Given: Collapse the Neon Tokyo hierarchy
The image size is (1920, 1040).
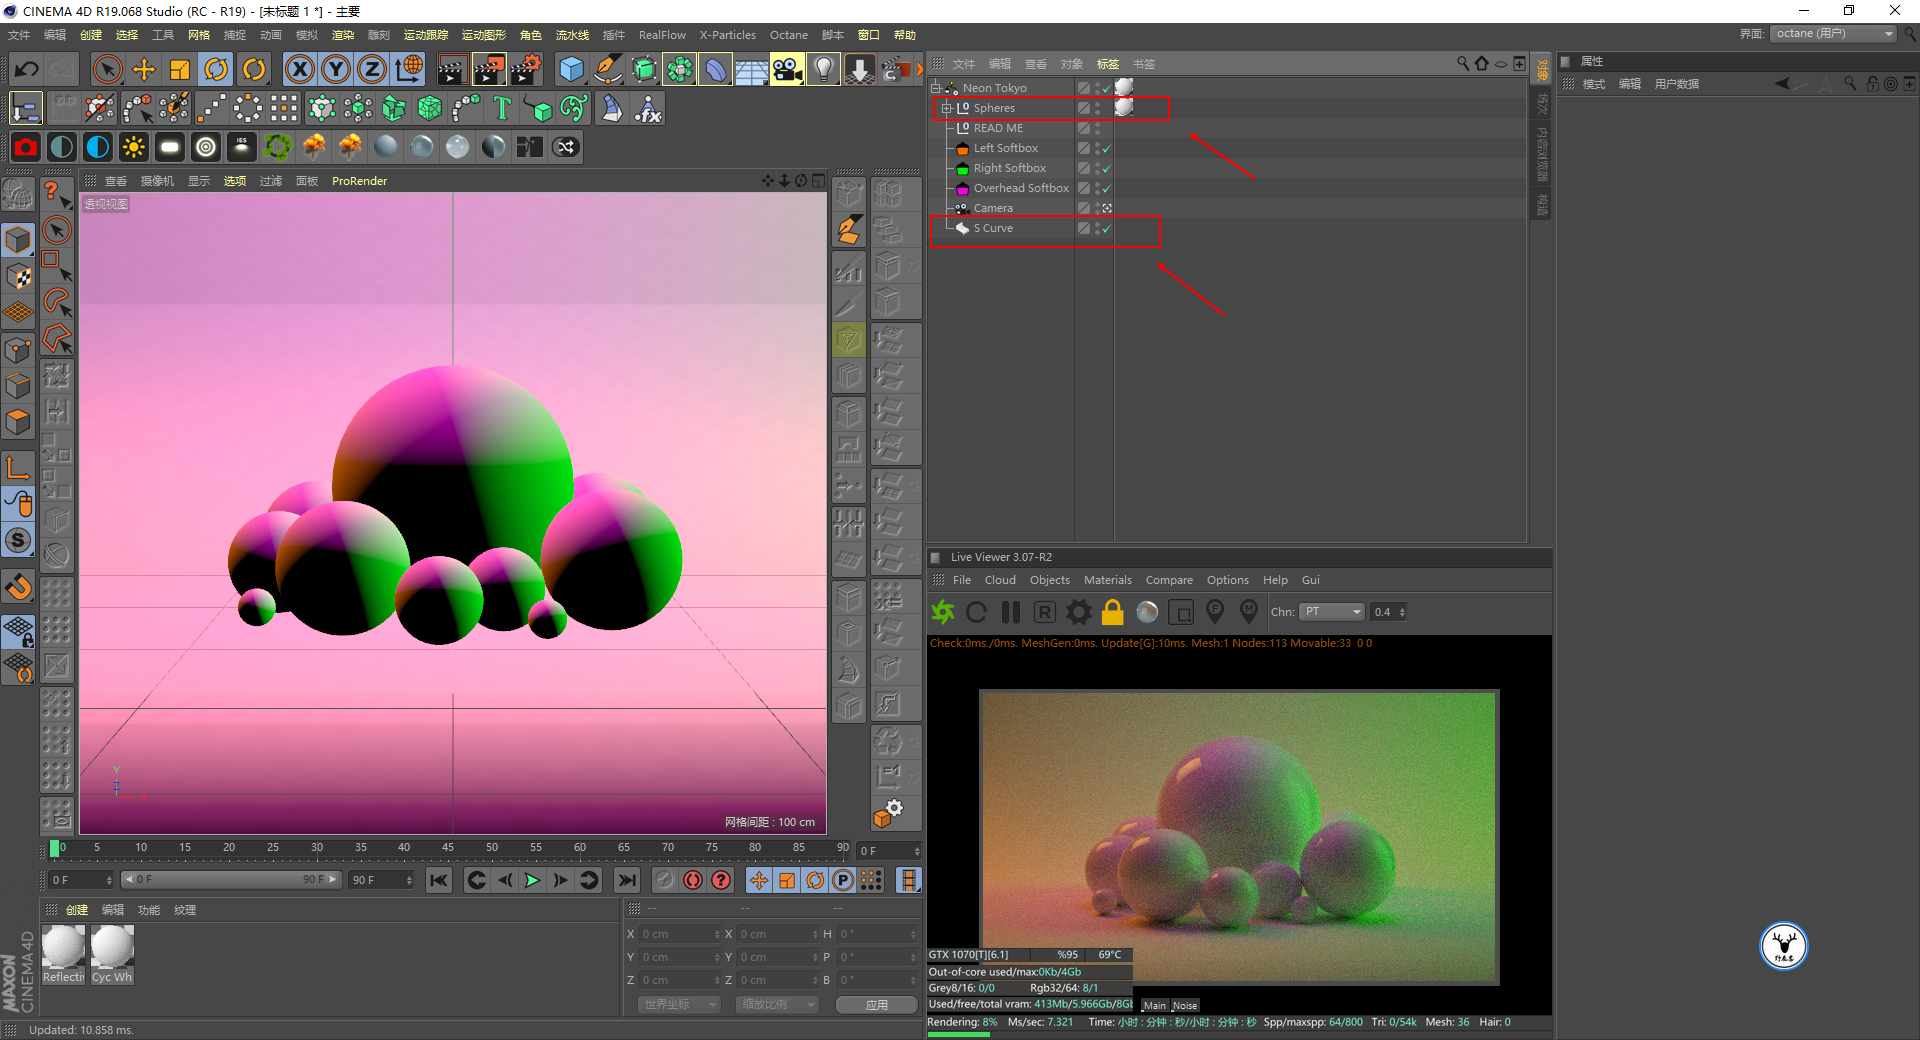Looking at the screenshot, I should (936, 88).
